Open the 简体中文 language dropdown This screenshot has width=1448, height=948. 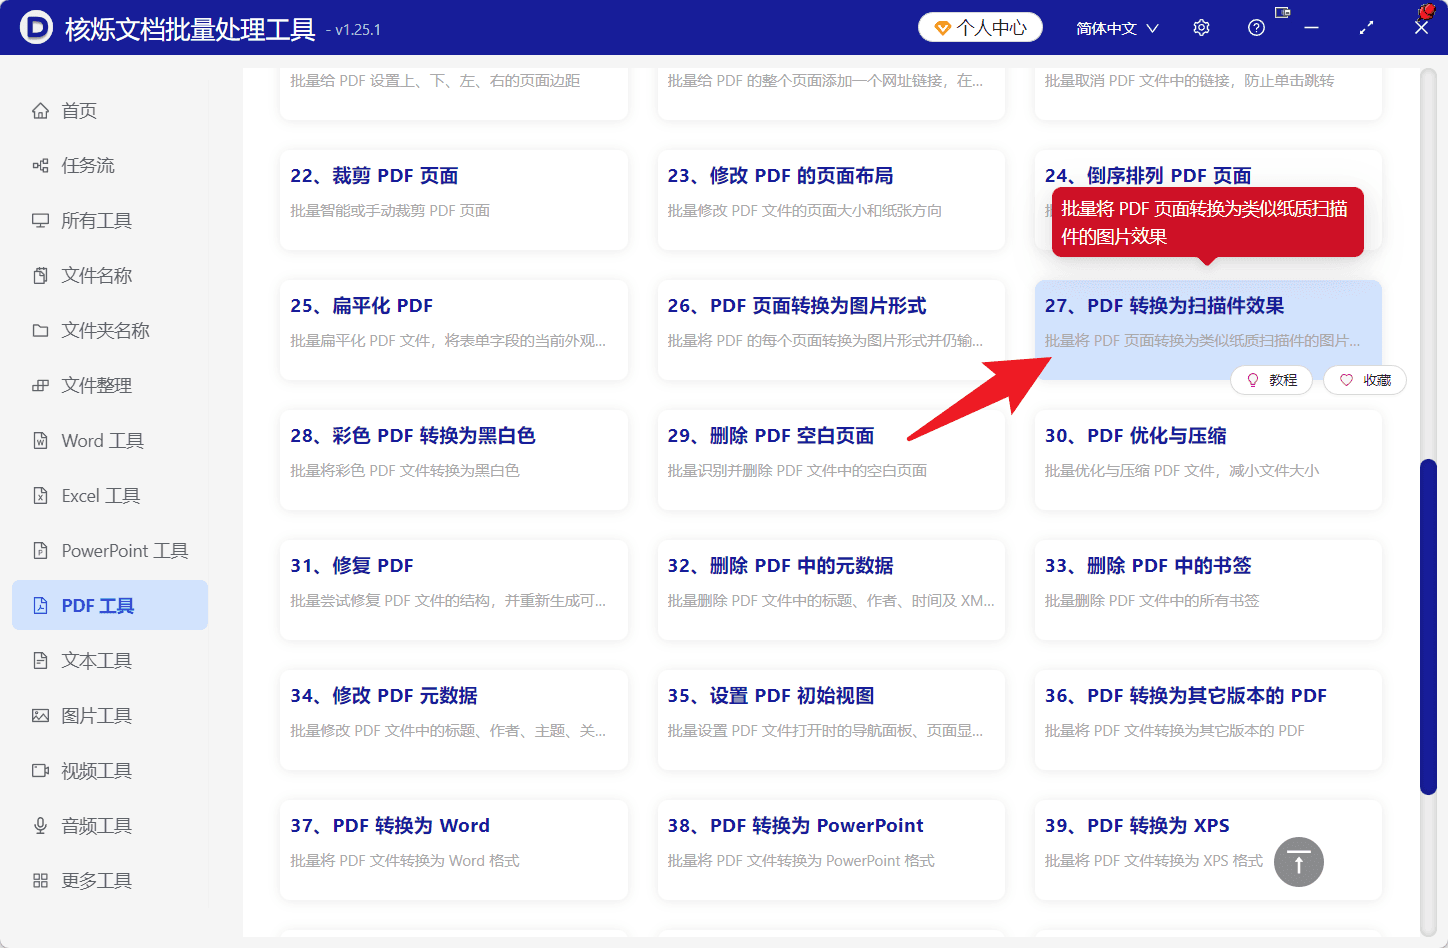tap(1117, 28)
